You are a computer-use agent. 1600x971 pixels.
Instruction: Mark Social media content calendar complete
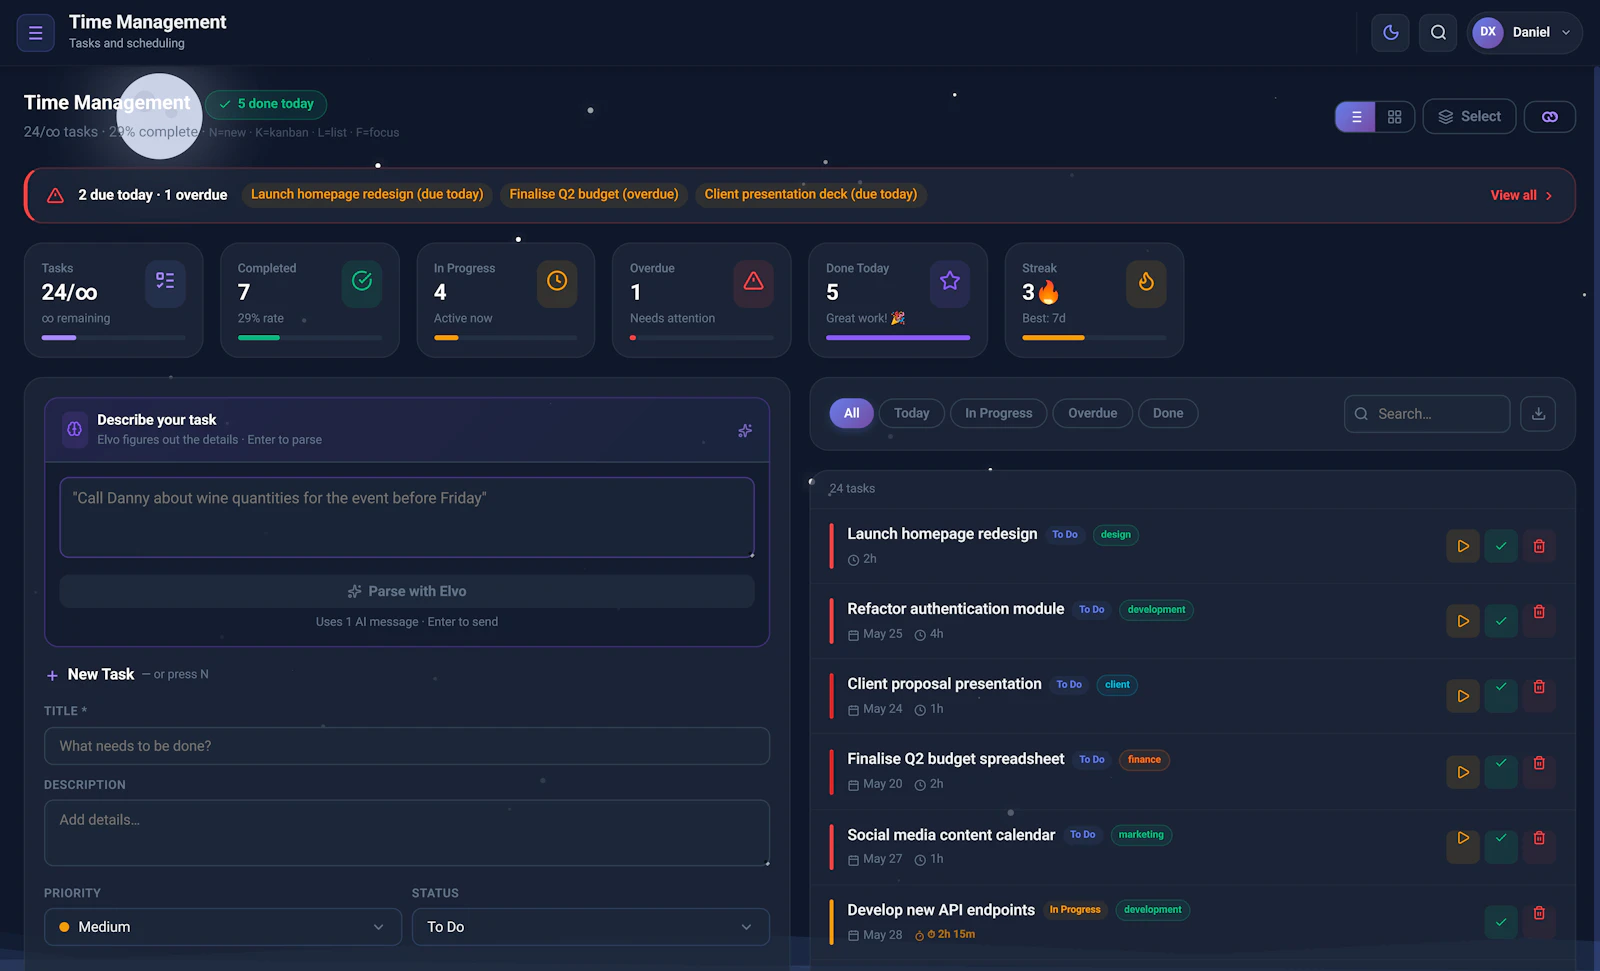coord(1501,847)
